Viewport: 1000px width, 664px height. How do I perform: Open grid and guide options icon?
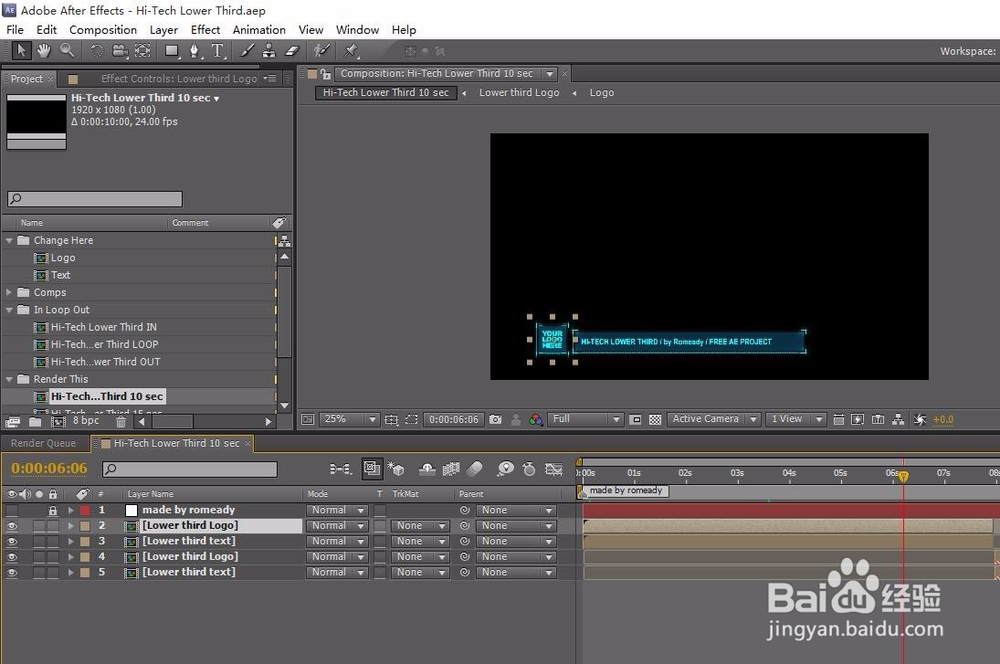pos(391,419)
